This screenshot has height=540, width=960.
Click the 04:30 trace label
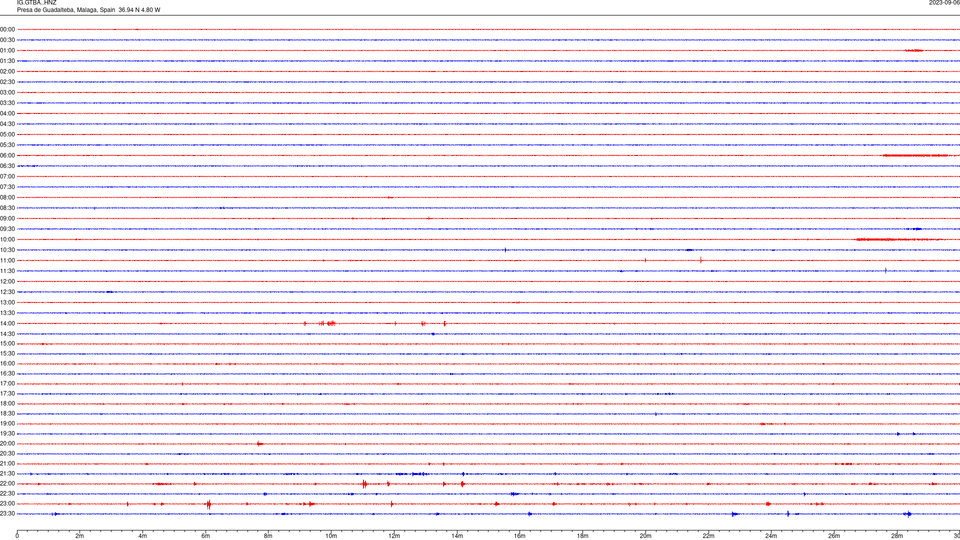coord(7,124)
